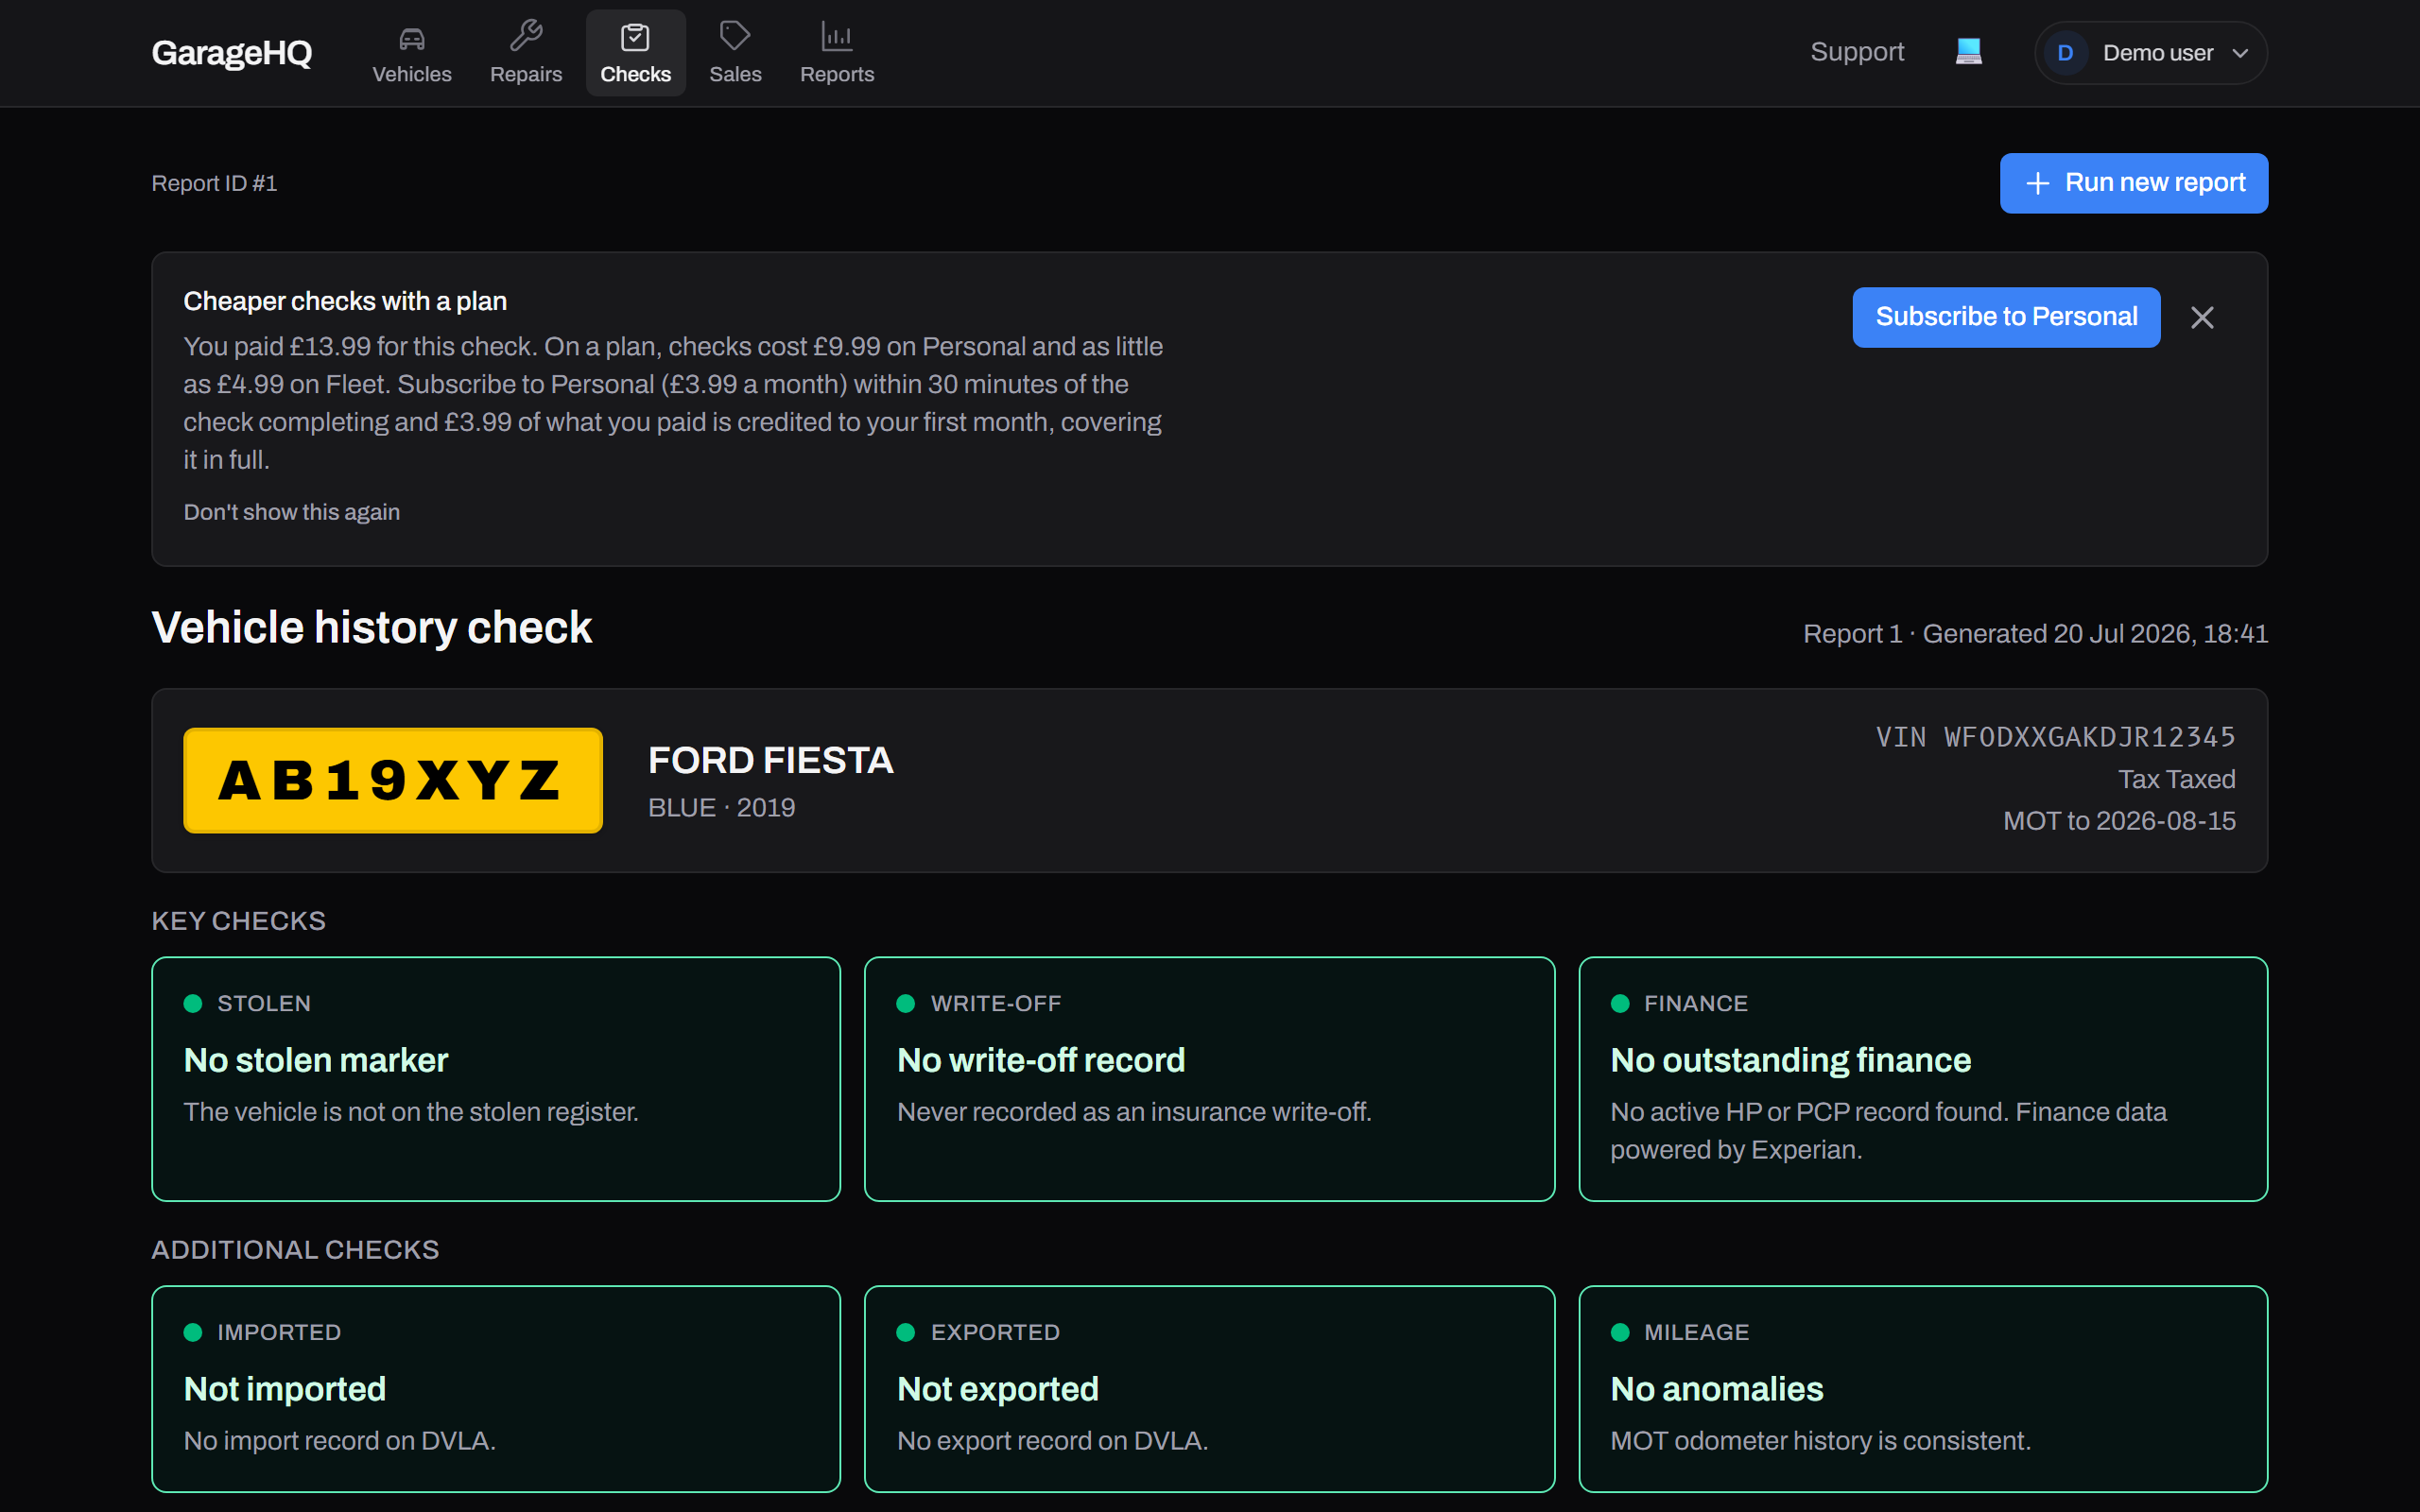Image resolution: width=2420 pixels, height=1512 pixels.
Task: Click the FORD FIESTA vehicle title
Action: coord(770,760)
